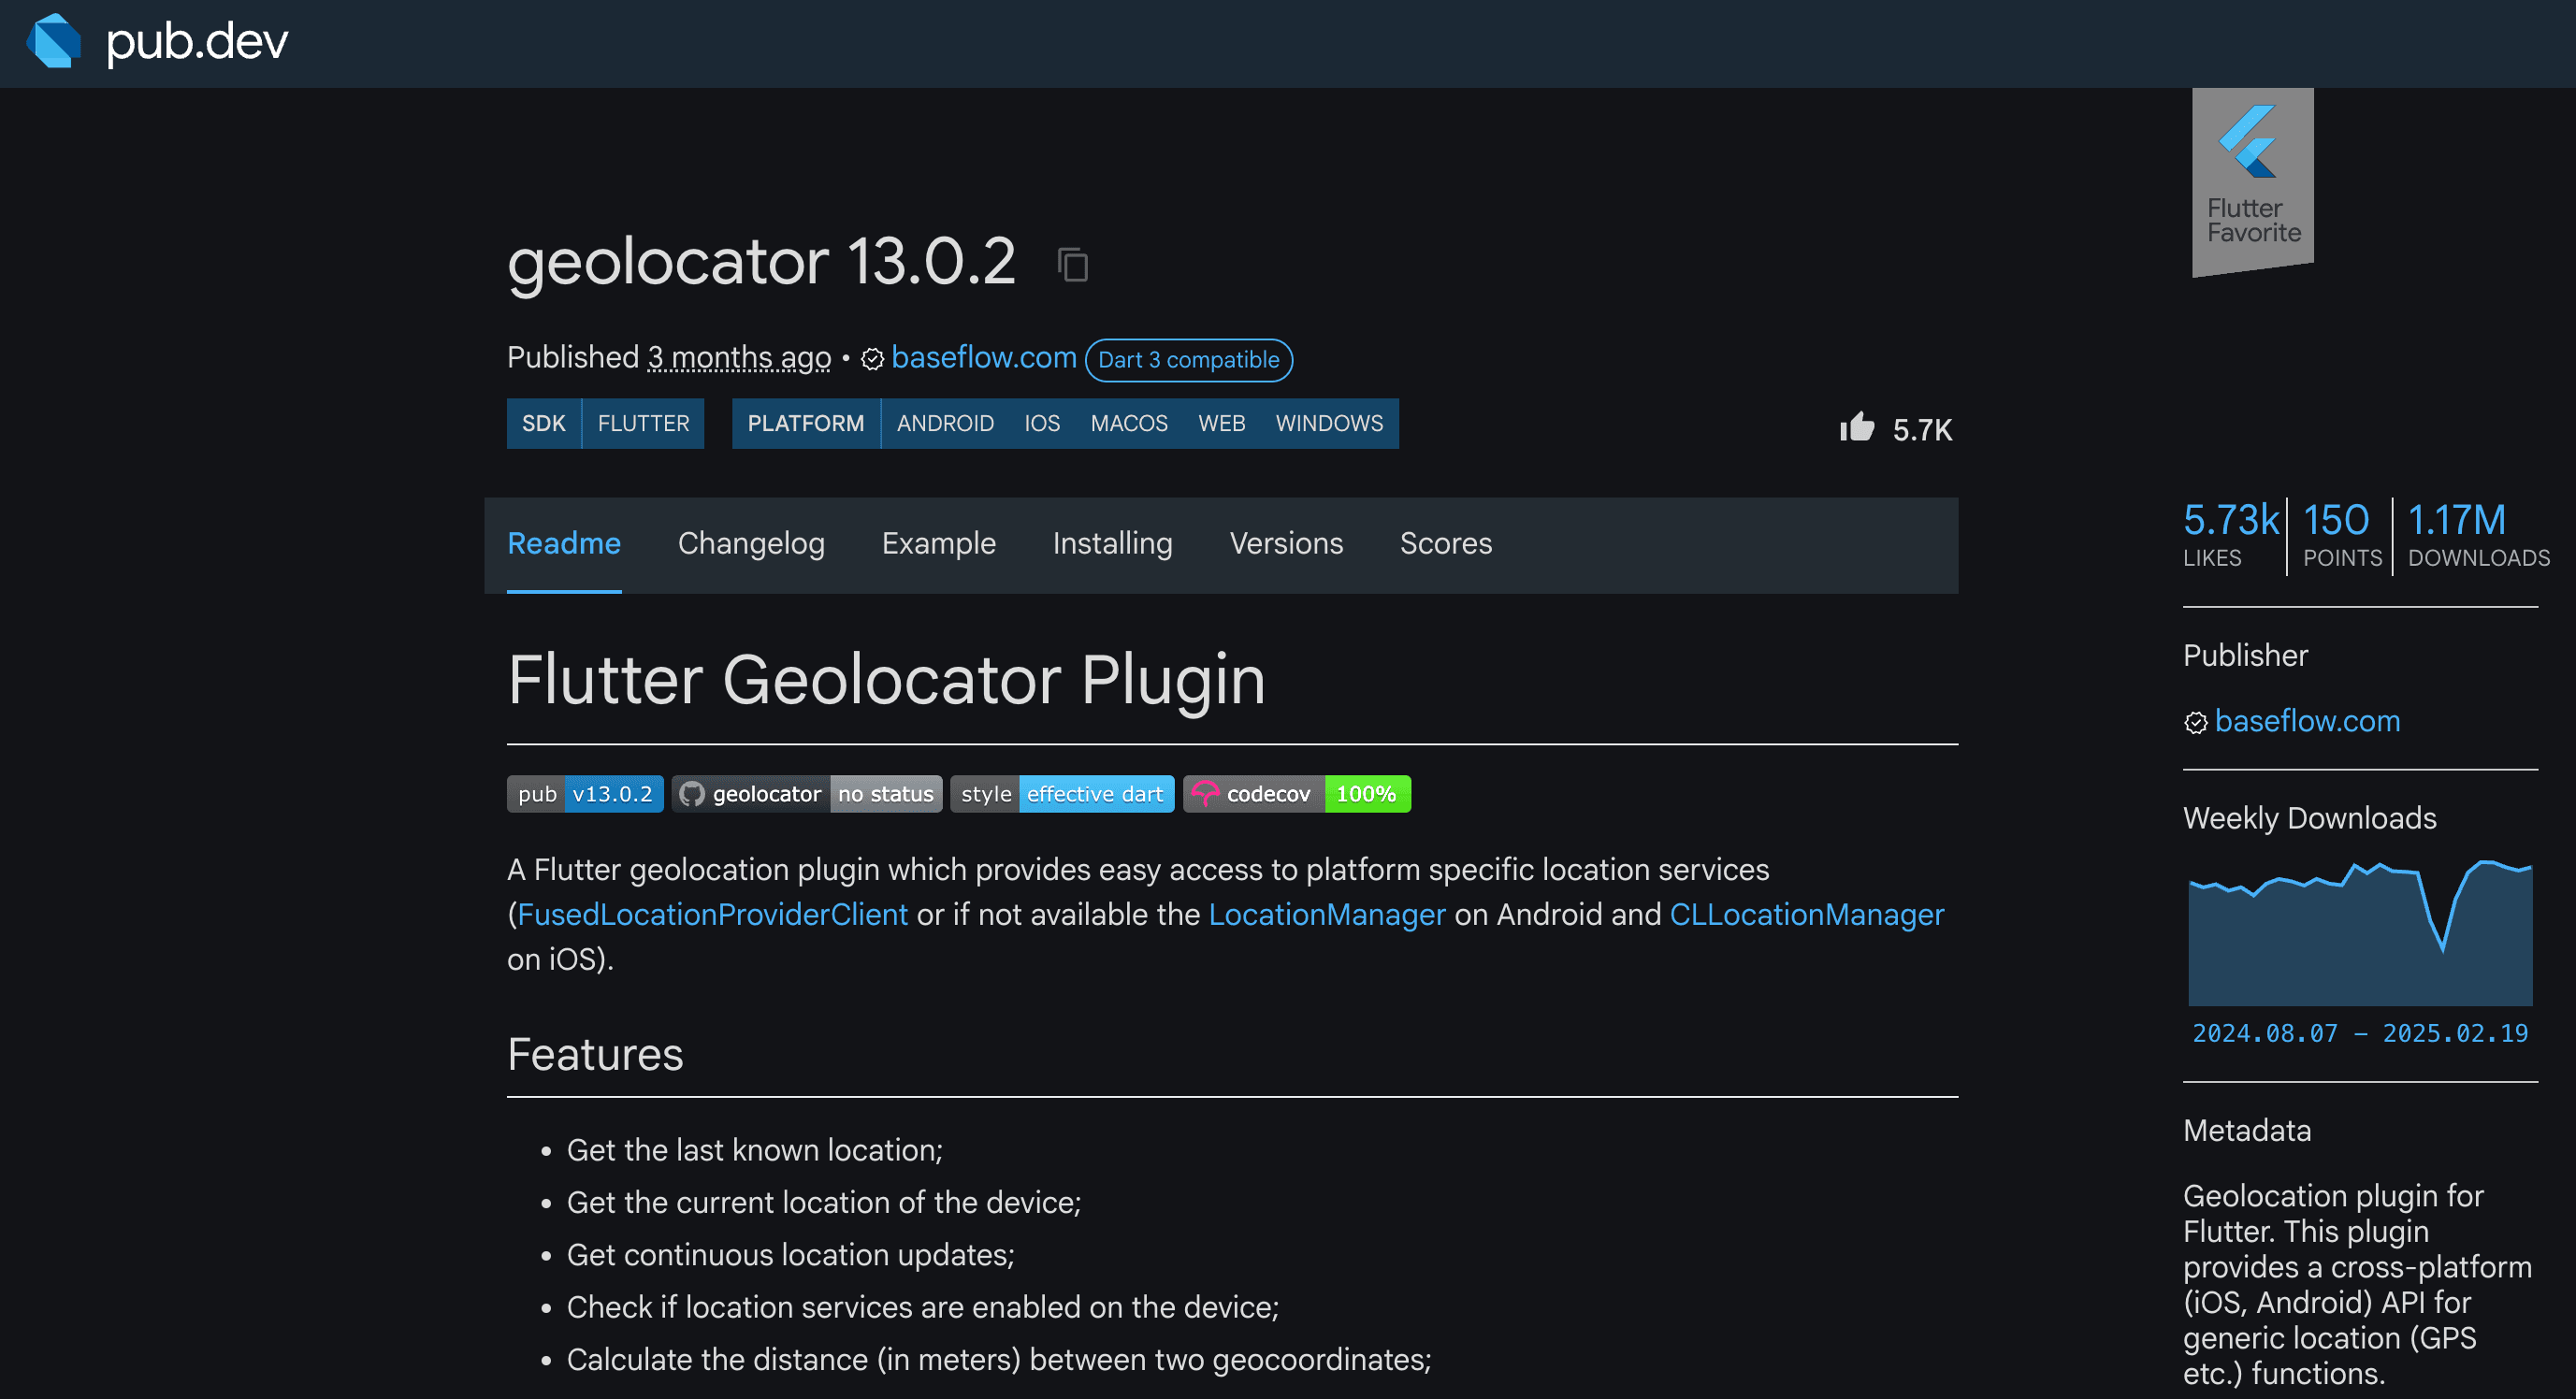Switch to the Changelog tab
Viewport: 2576px width, 1399px height.
pyautogui.click(x=751, y=544)
